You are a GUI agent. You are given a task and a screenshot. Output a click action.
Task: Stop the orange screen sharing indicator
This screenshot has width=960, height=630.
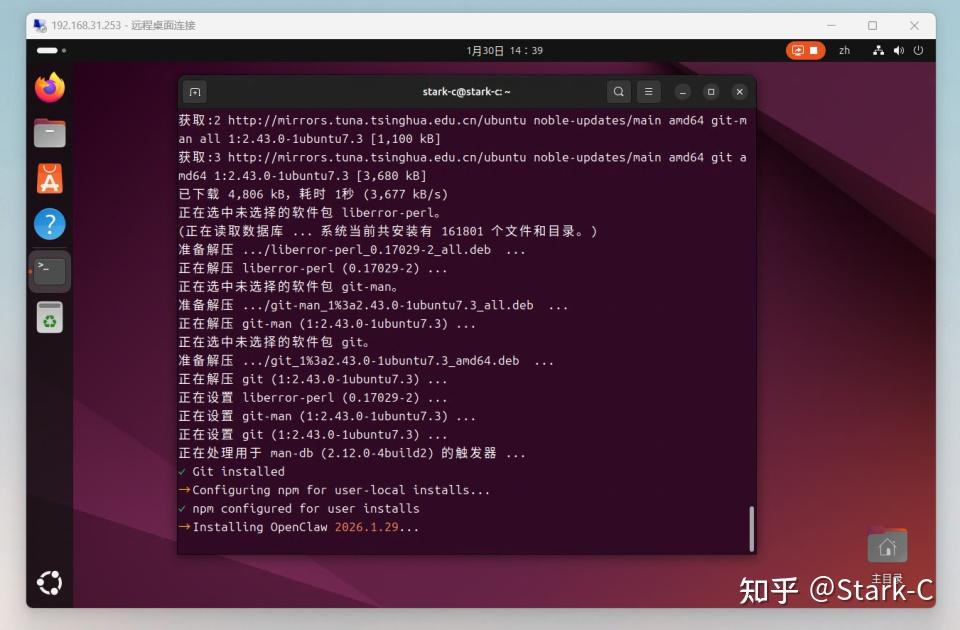click(x=805, y=50)
